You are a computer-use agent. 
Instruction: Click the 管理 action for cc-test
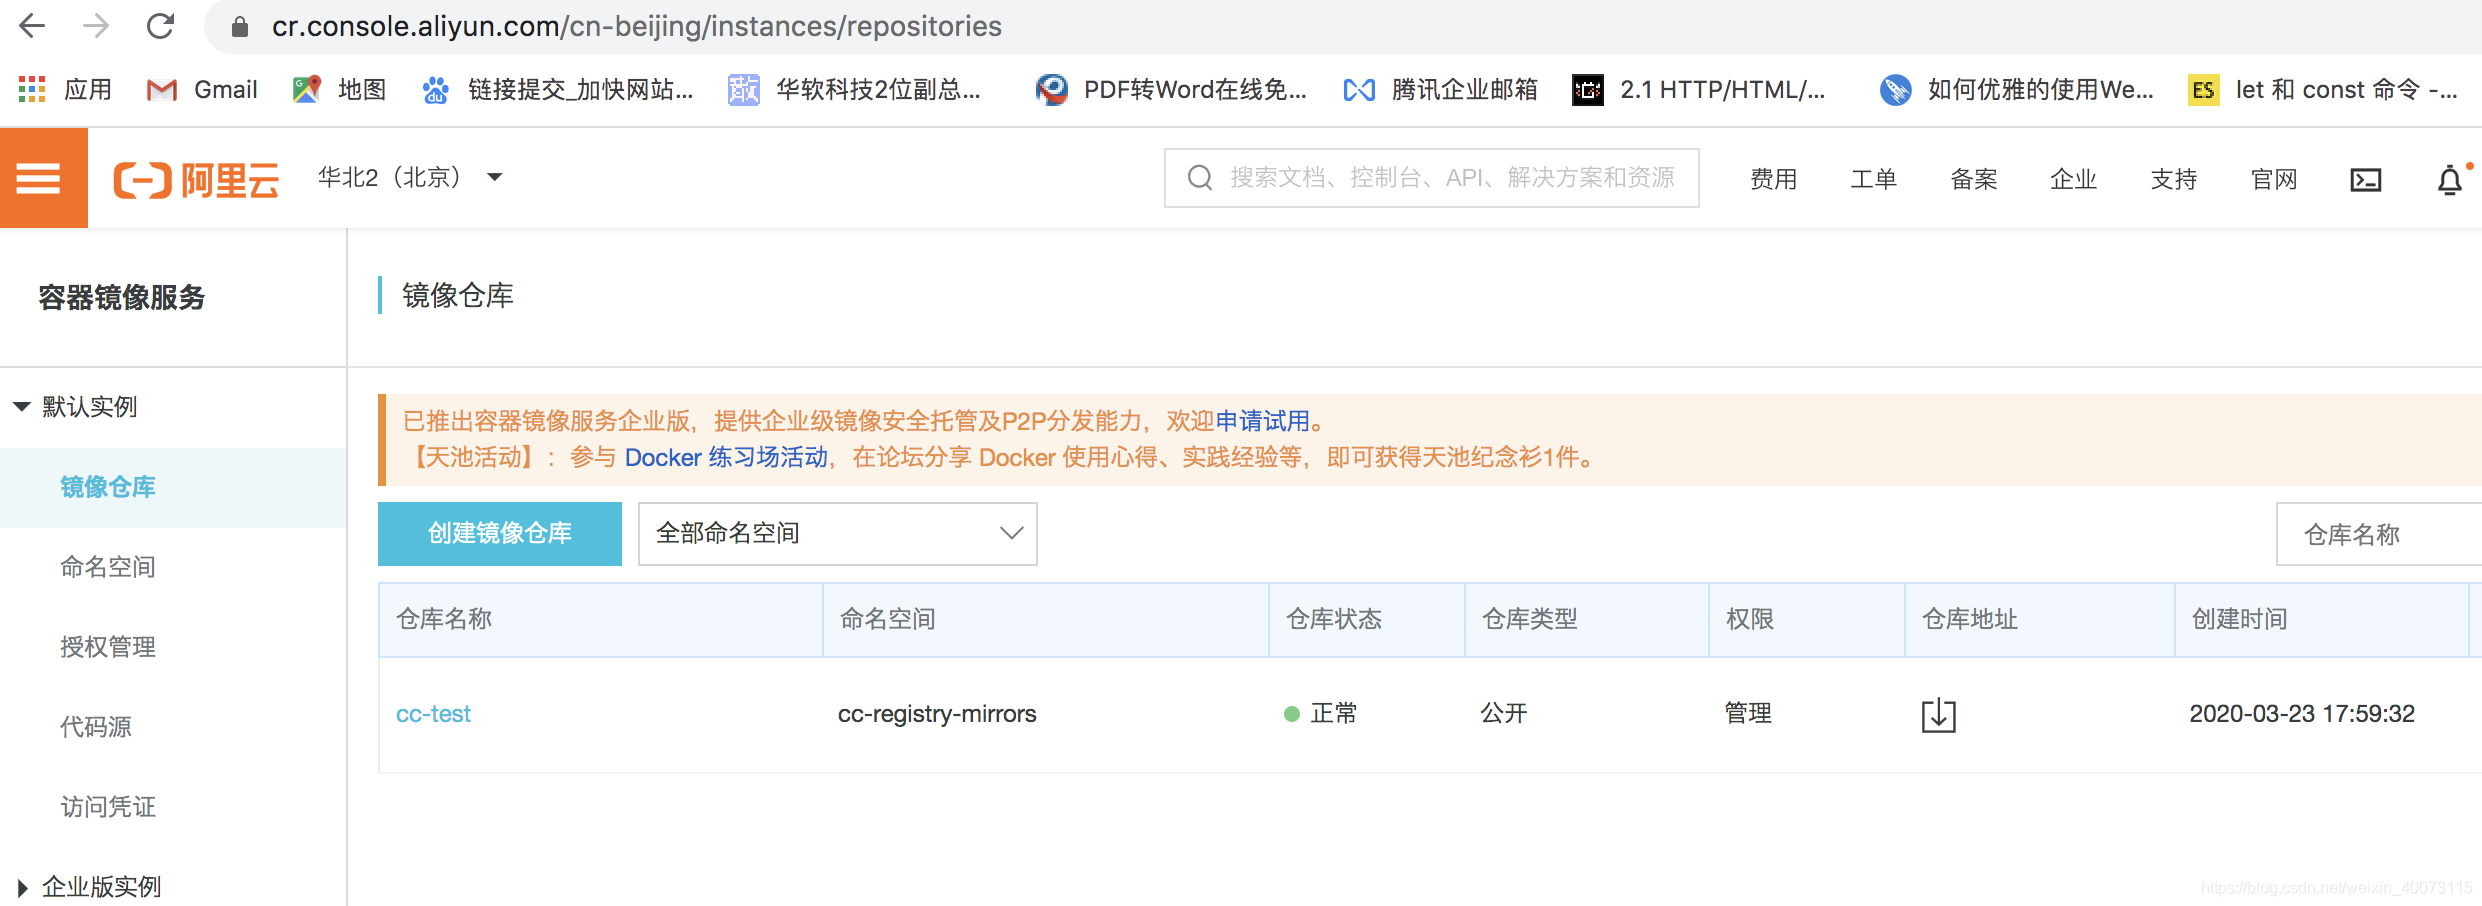click(x=1748, y=713)
